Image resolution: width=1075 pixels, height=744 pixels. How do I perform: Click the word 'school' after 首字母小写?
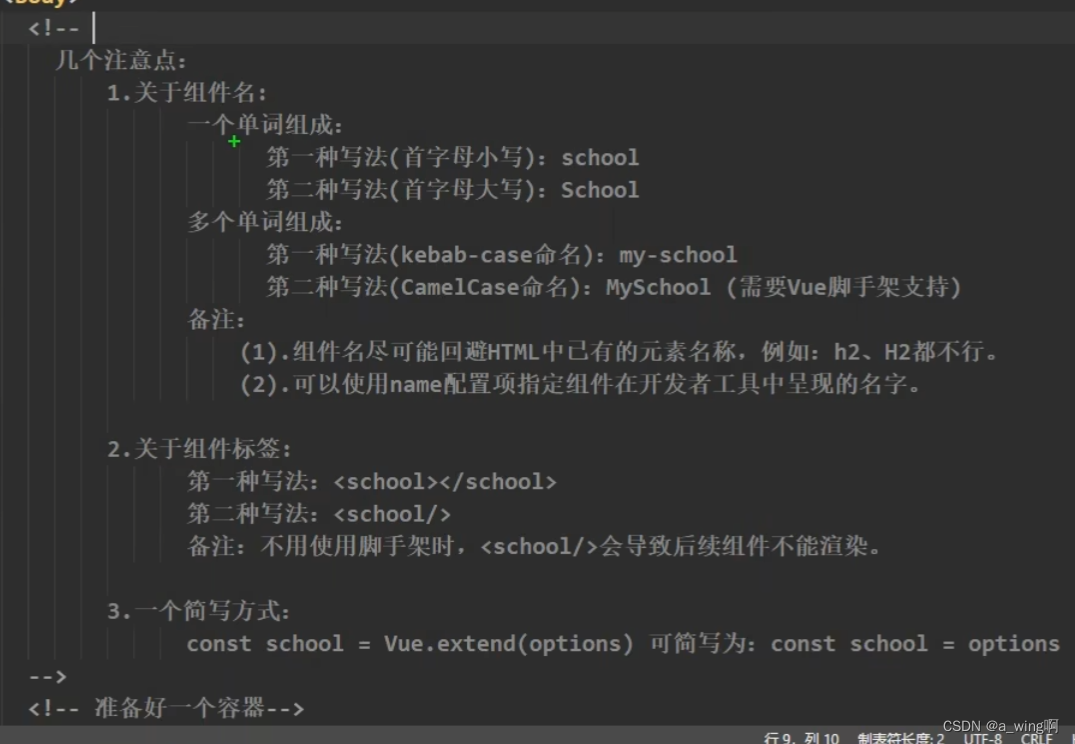click(600, 158)
